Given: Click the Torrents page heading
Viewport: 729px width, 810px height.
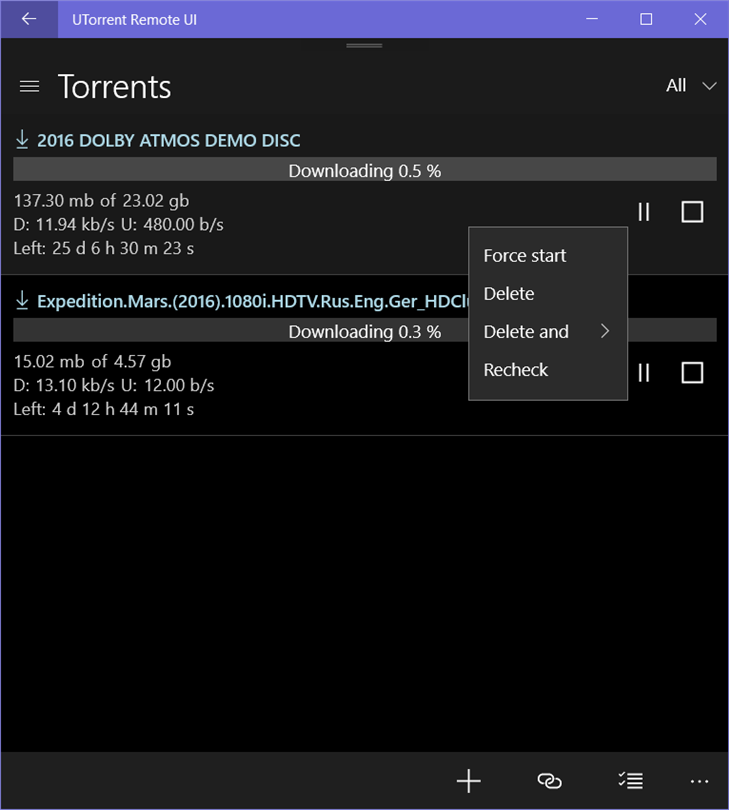Looking at the screenshot, I should coord(114,86).
